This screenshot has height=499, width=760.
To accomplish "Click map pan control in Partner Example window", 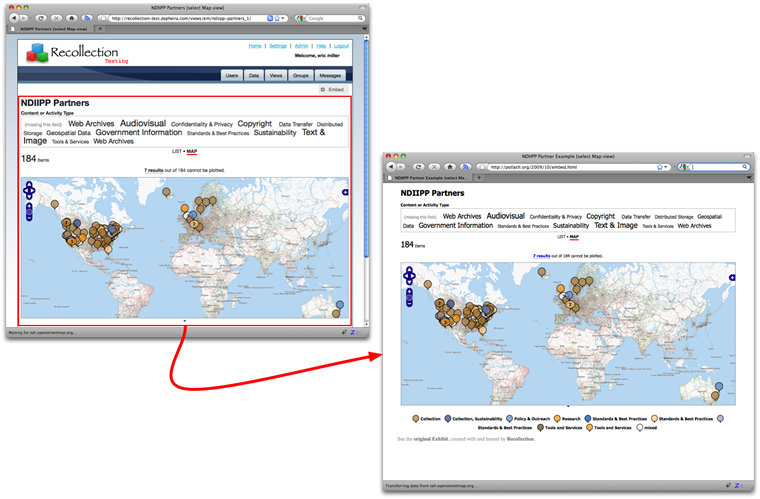I will click(409, 276).
